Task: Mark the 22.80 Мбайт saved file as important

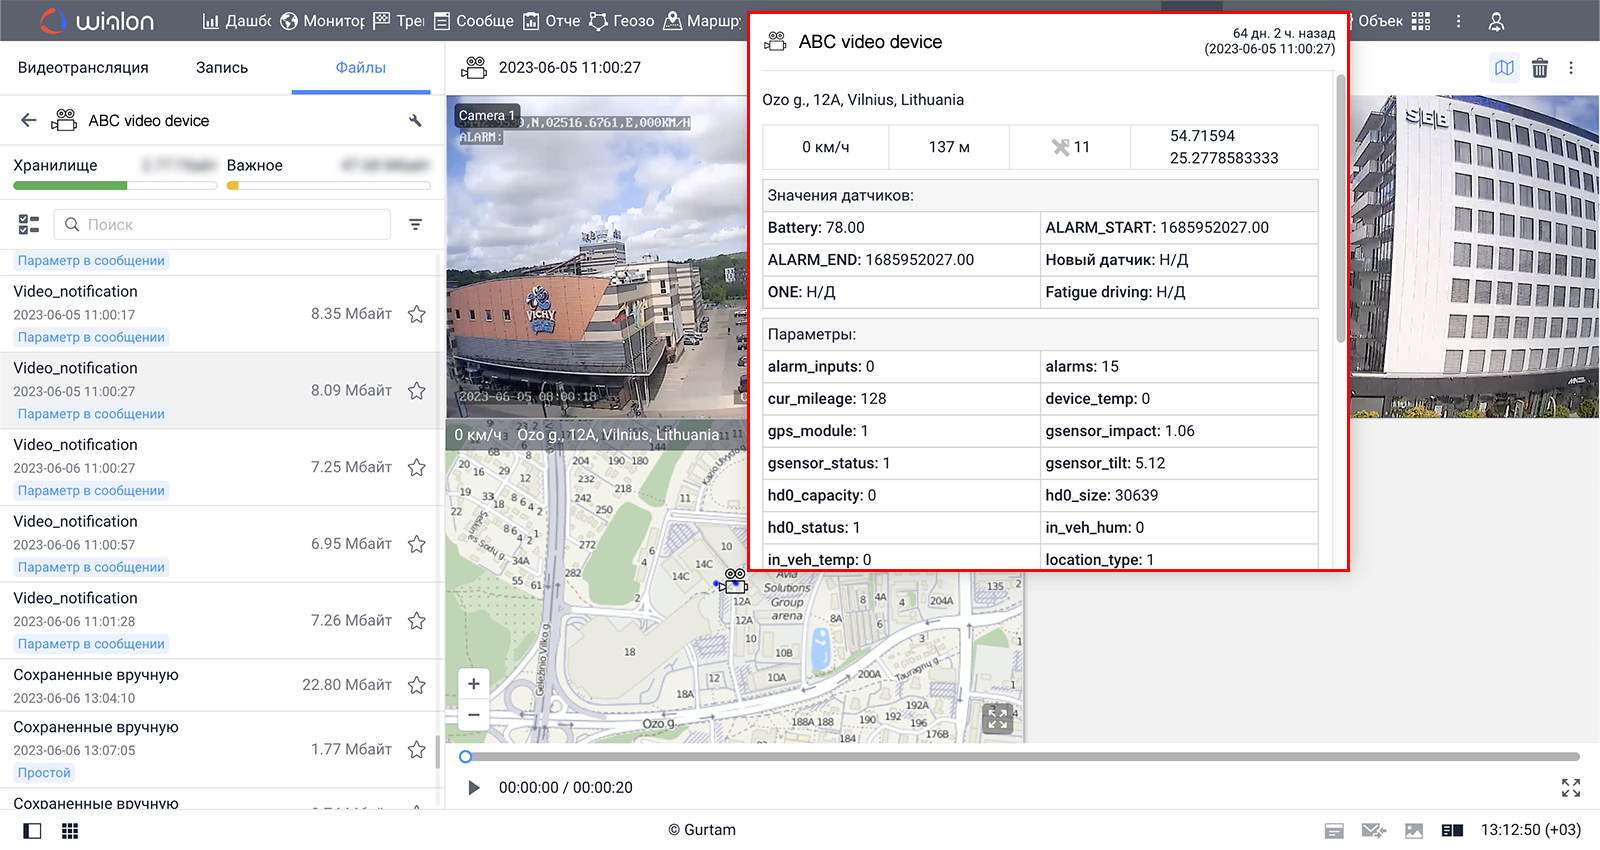Action: coord(417,685)
